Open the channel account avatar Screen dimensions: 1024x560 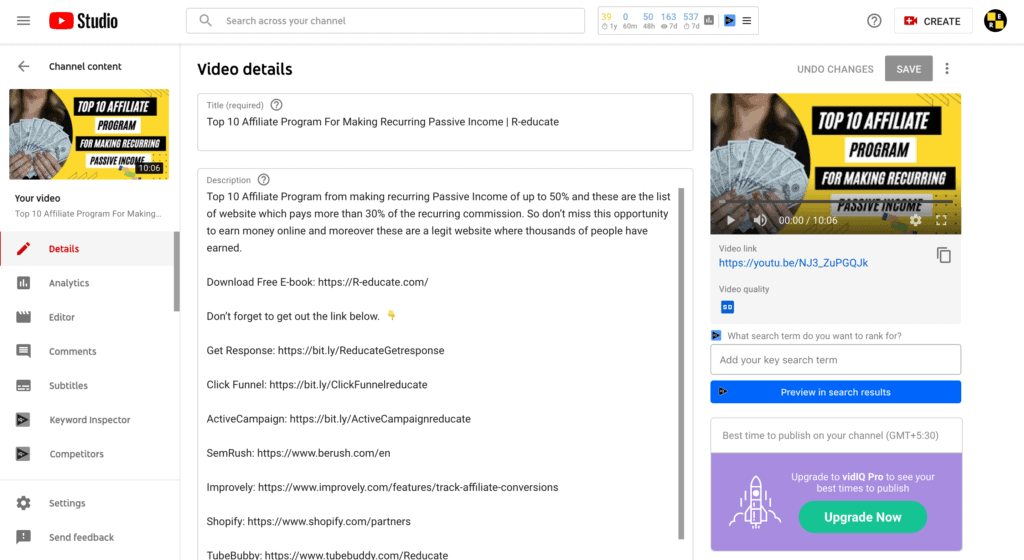[995, 21]
